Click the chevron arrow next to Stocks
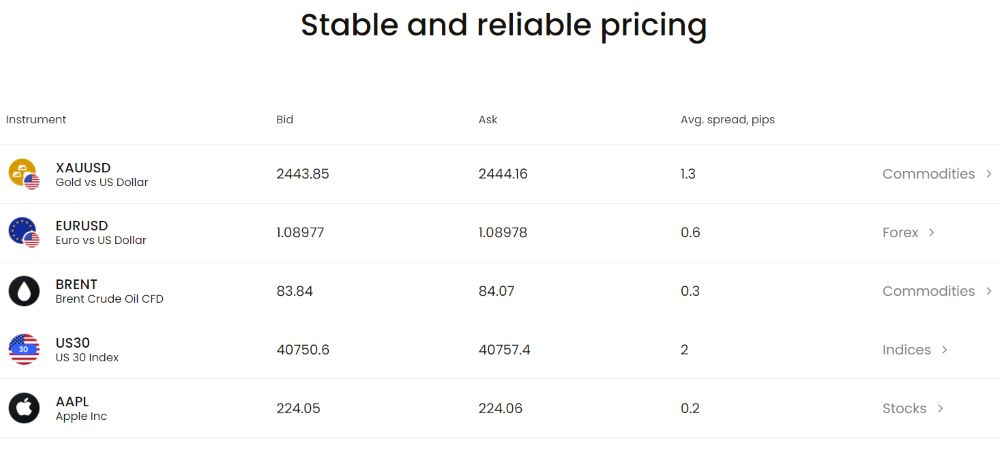Image resolution: width=1000 pixels, height=450 pixels. [x=940, y=408]
